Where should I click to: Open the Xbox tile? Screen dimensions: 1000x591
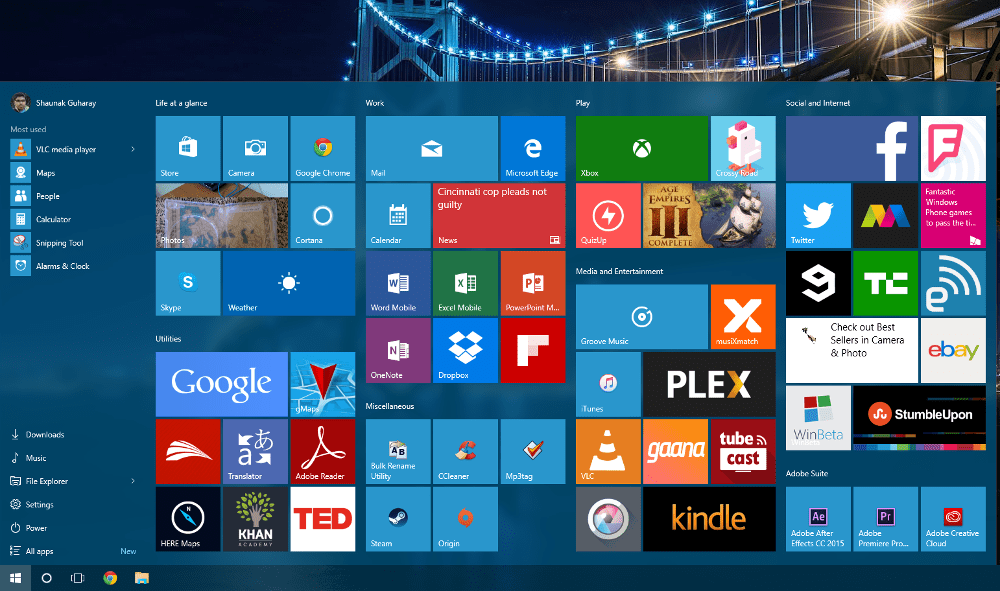point(642,149)
